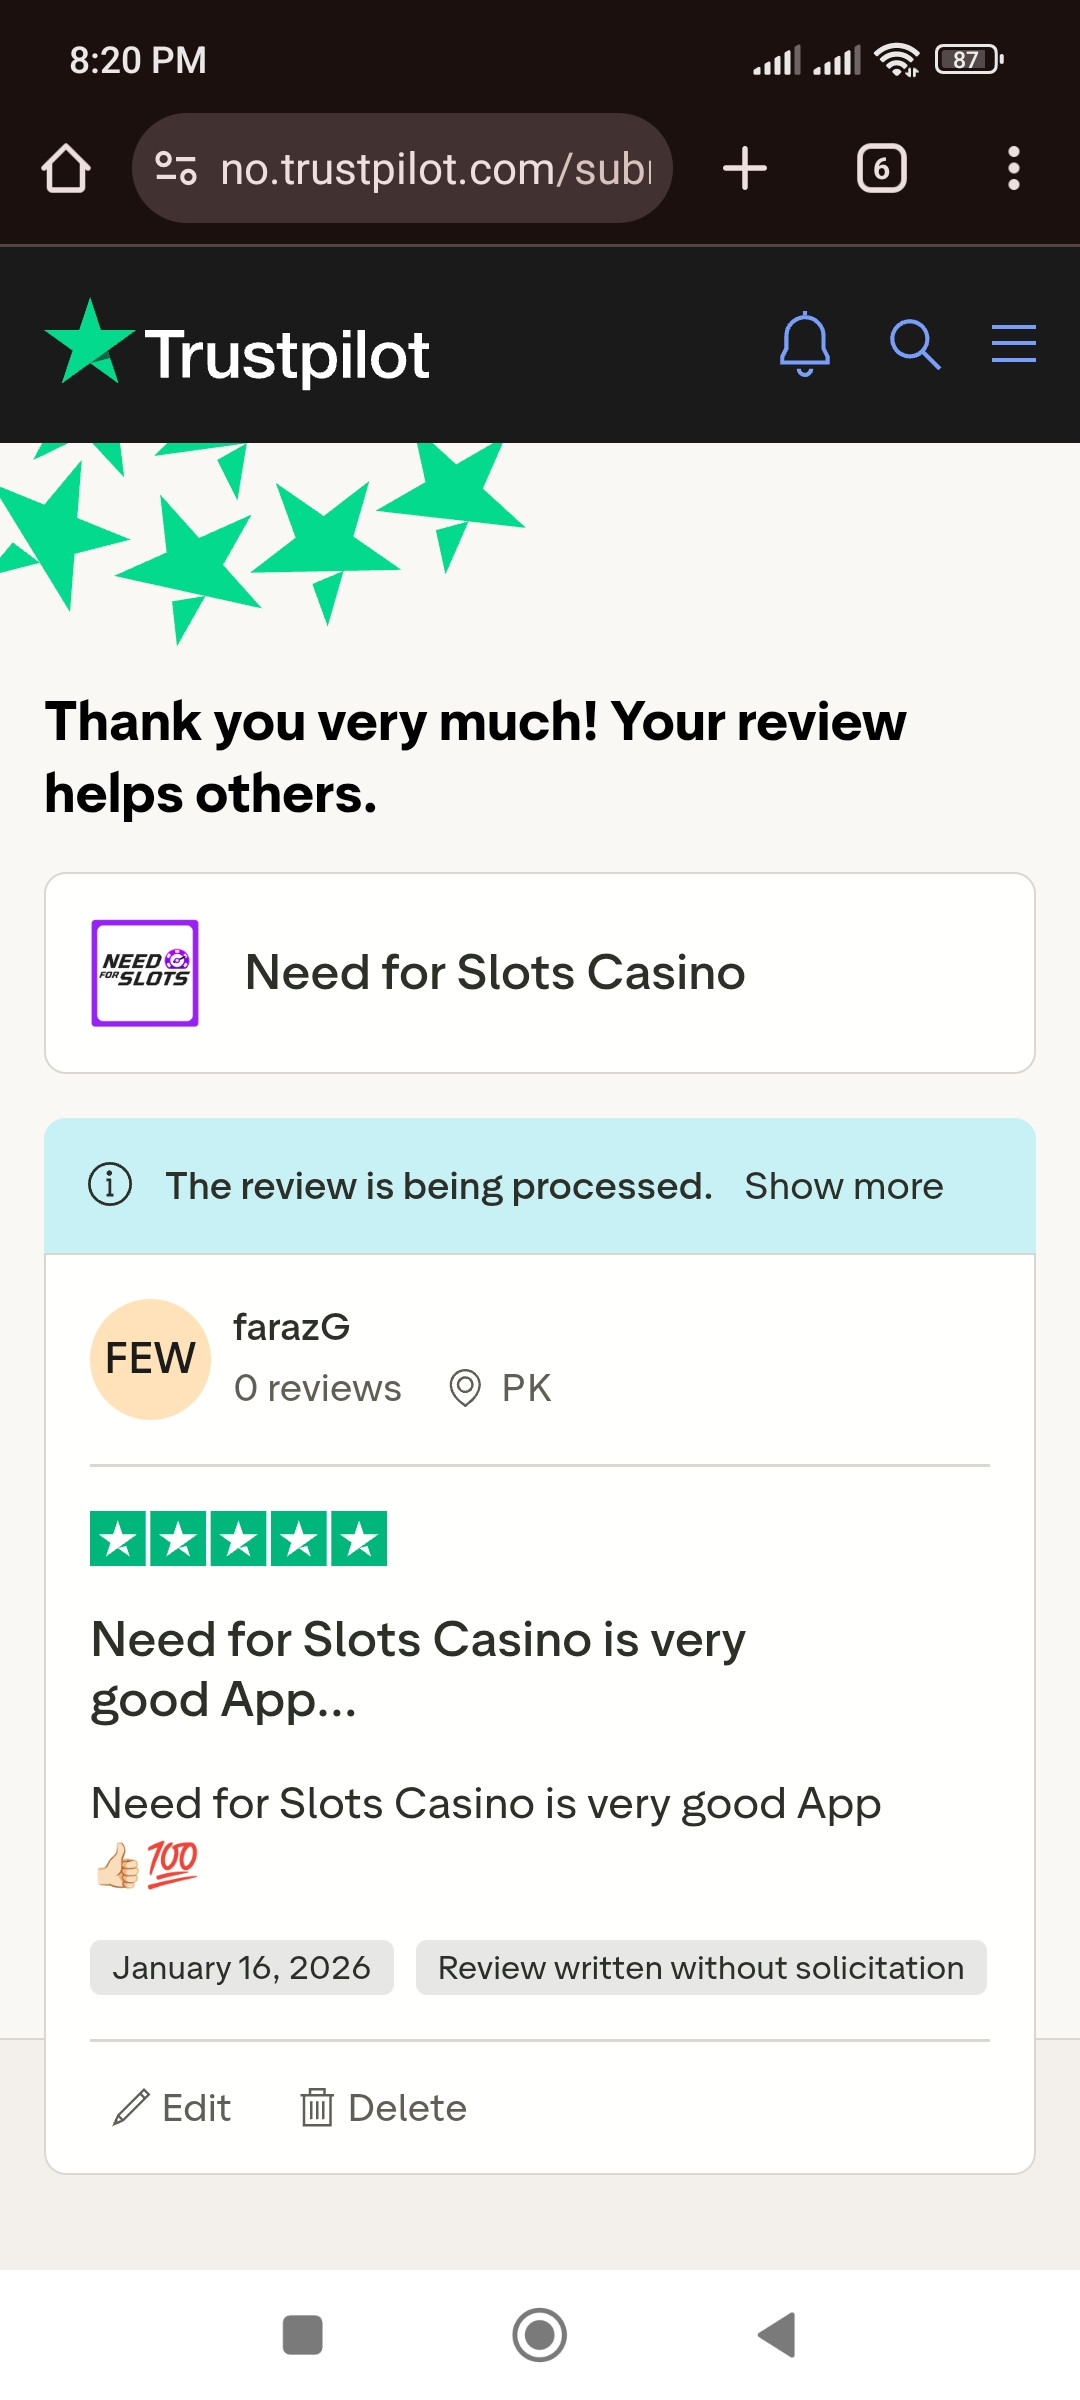Open the browser three-dot menu
Viewport: 1080px width, 2400px height.
(x=1013, y=168)
